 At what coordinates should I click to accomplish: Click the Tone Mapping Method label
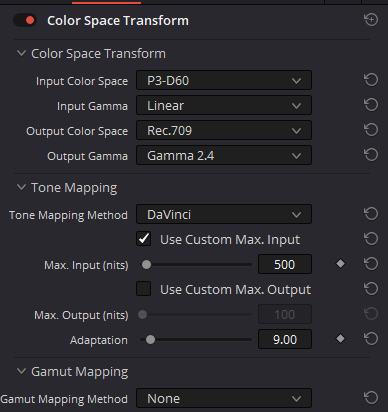pyautogui.click(x=68, y=215)
